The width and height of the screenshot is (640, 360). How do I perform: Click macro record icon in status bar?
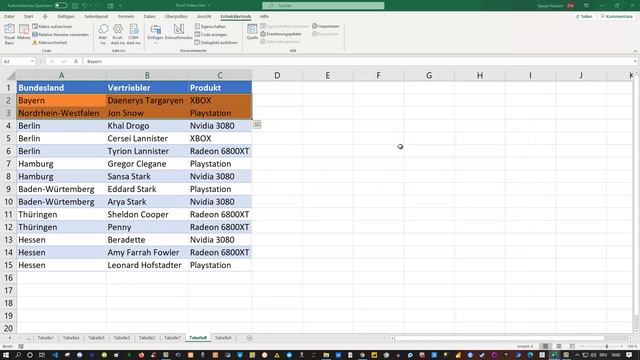21,346
